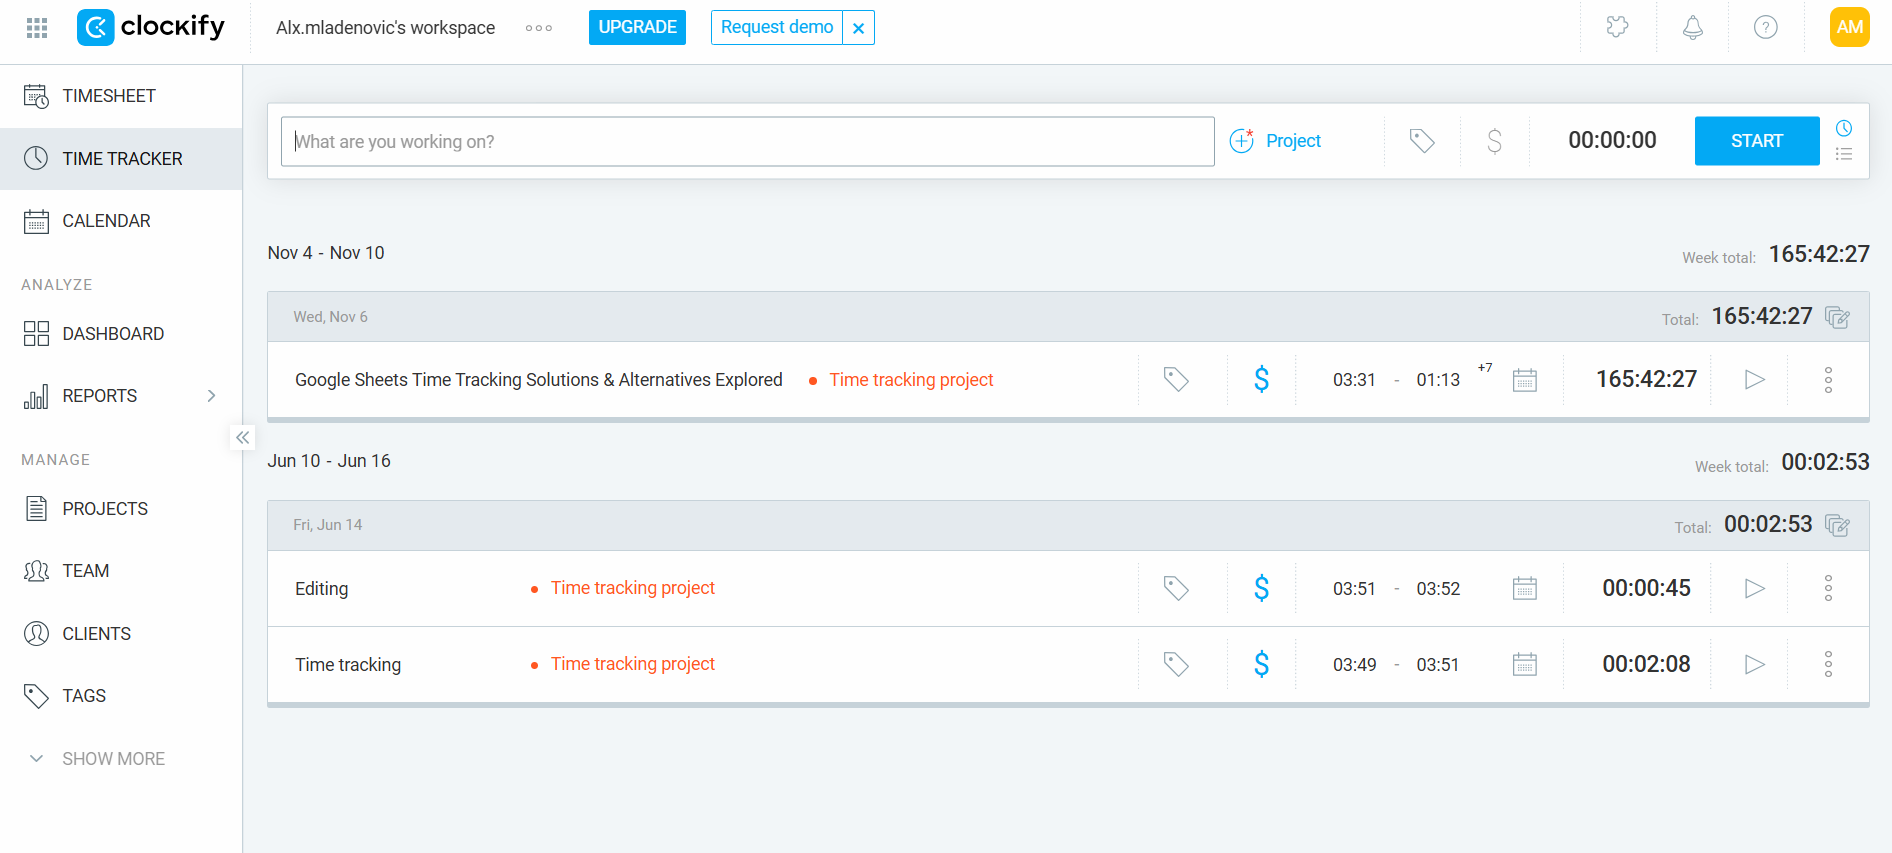Continue timer for Google Sheets entry
1892x853 pixels.
pyautogui.click(x=1754, y=380)
